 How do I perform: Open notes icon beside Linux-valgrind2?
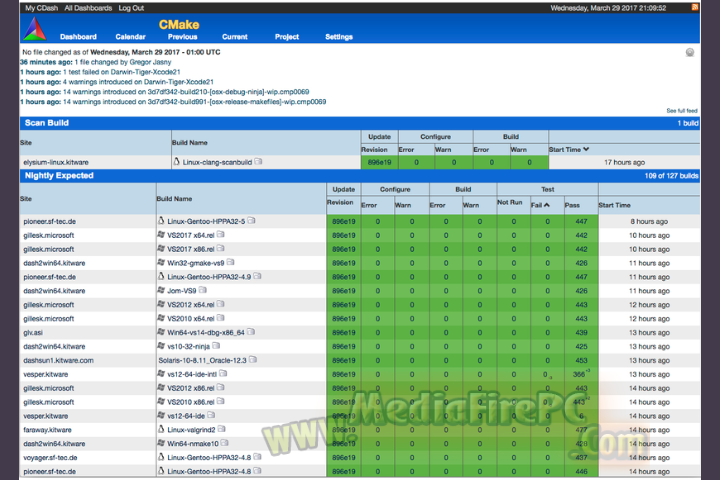pos(221,429)
